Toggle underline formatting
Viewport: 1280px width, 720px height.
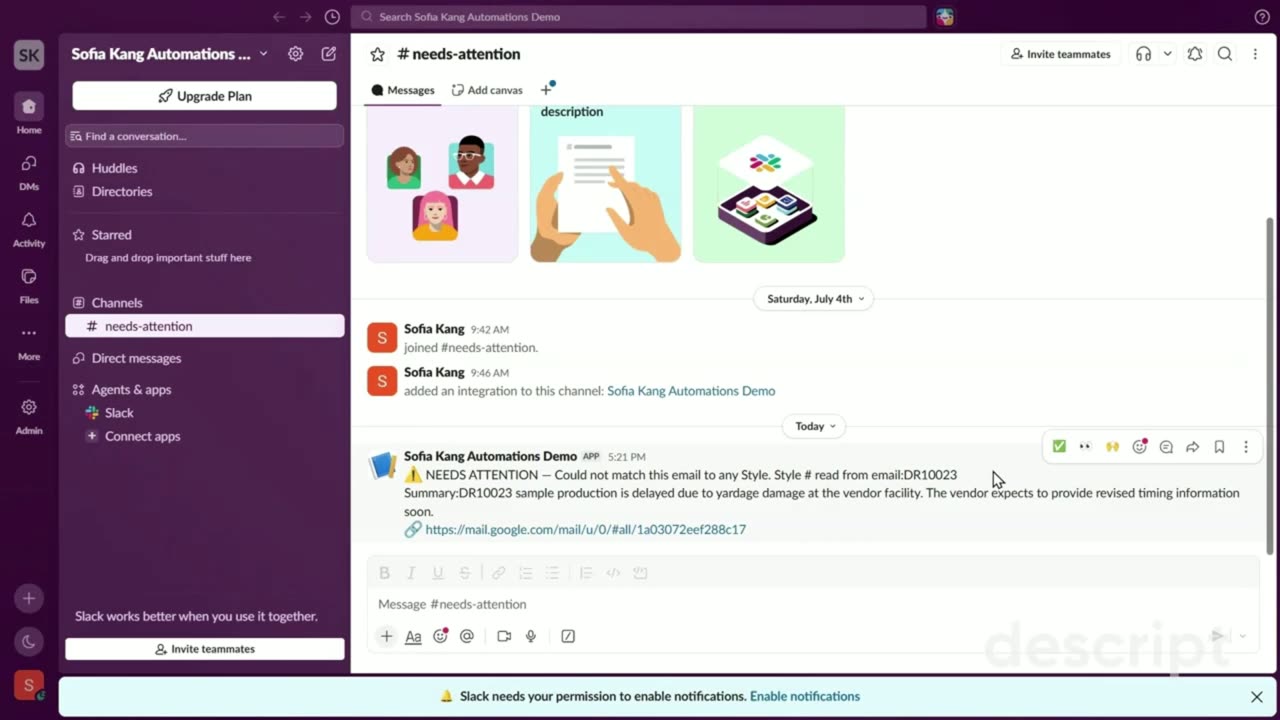point(437,573)
